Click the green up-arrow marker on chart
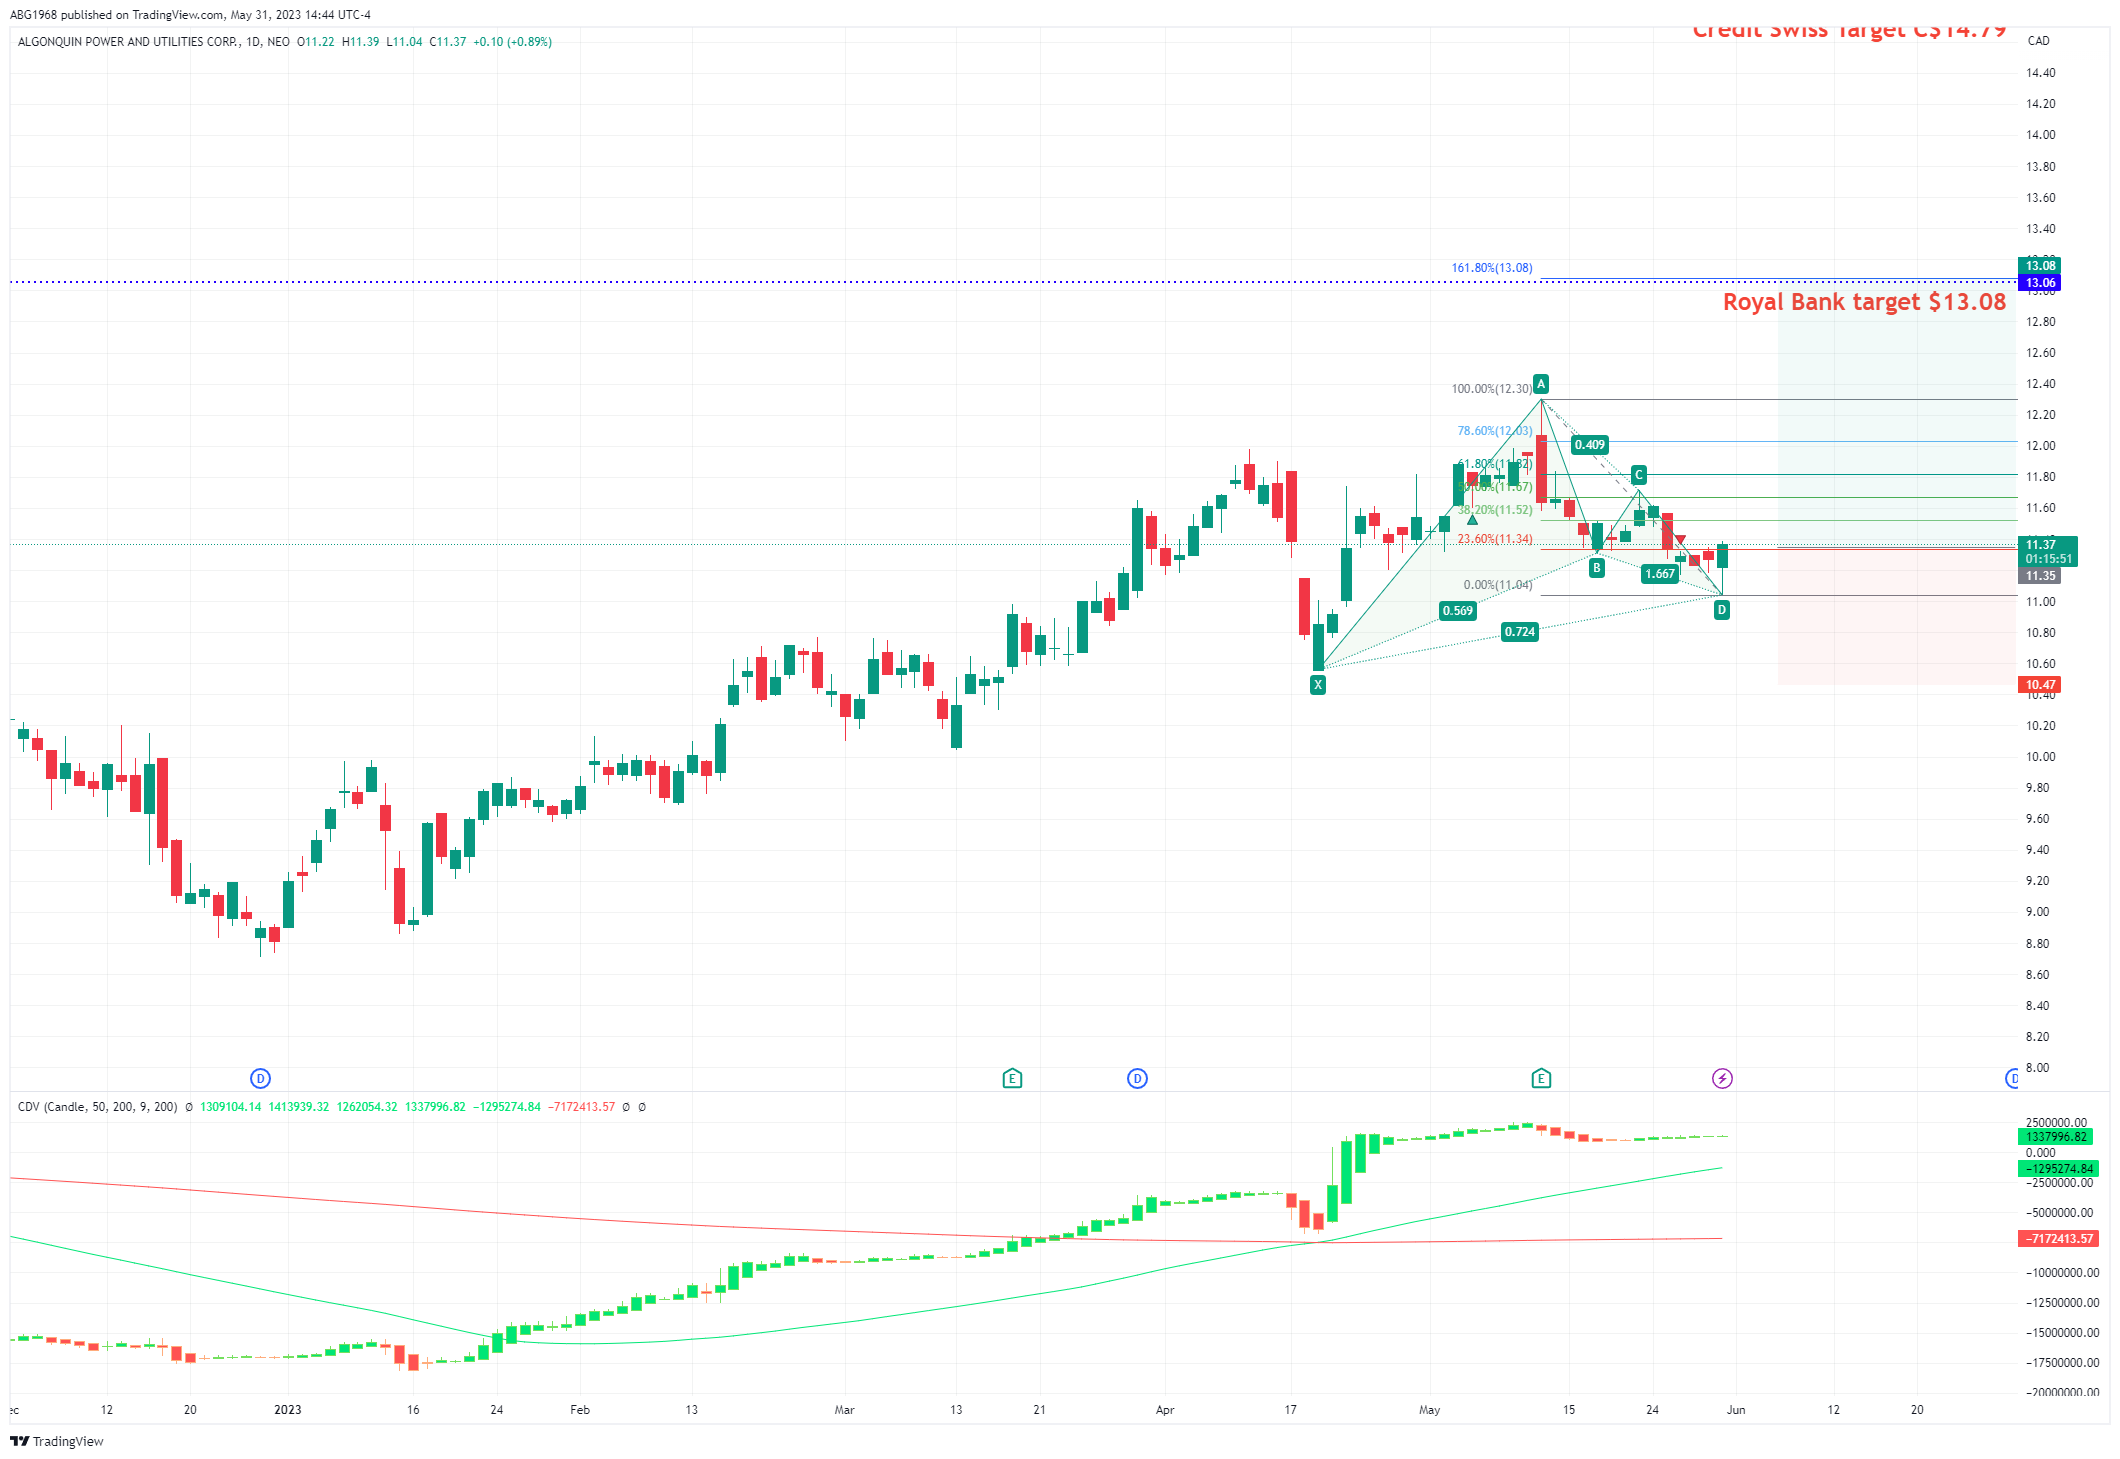2120x1459 pixels. tap(1472, 520)
